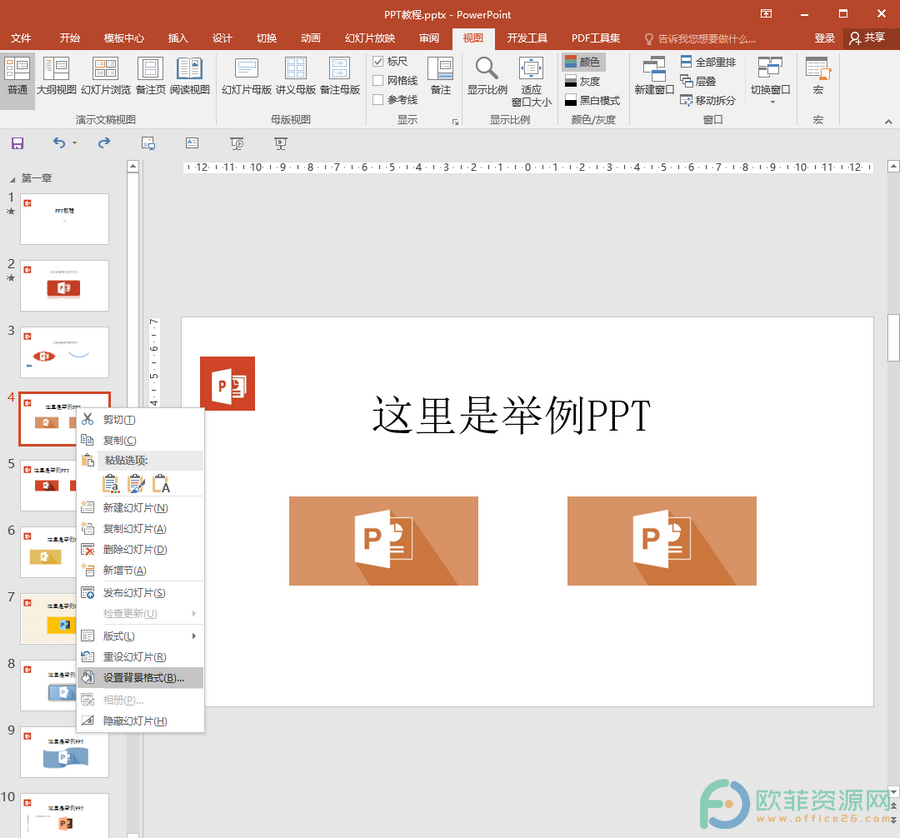Switch to the 插入 tab
Image resolution: width=900 pixels, height=838 pixels.
(177, 38)
